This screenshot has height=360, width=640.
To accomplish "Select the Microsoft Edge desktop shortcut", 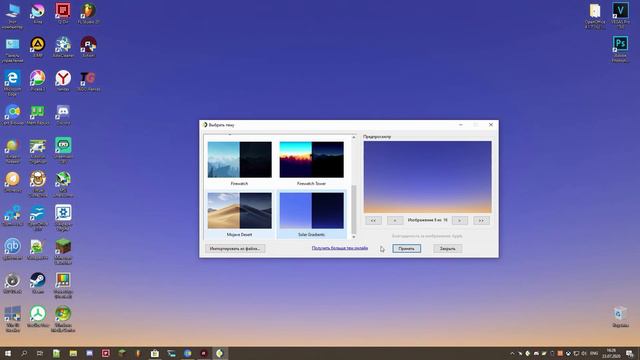I will [13, 83].
